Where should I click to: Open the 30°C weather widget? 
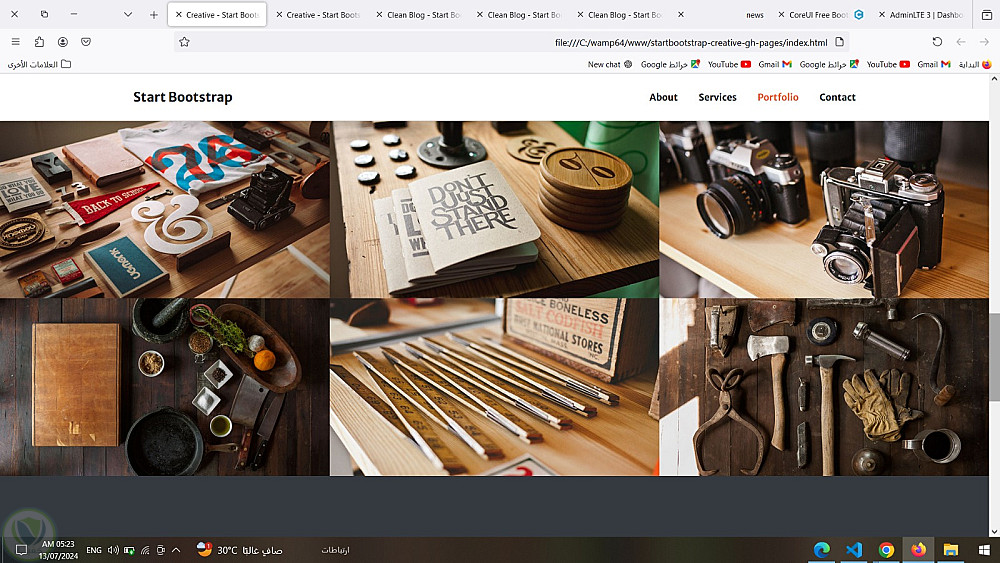click(x=239, y=550)
